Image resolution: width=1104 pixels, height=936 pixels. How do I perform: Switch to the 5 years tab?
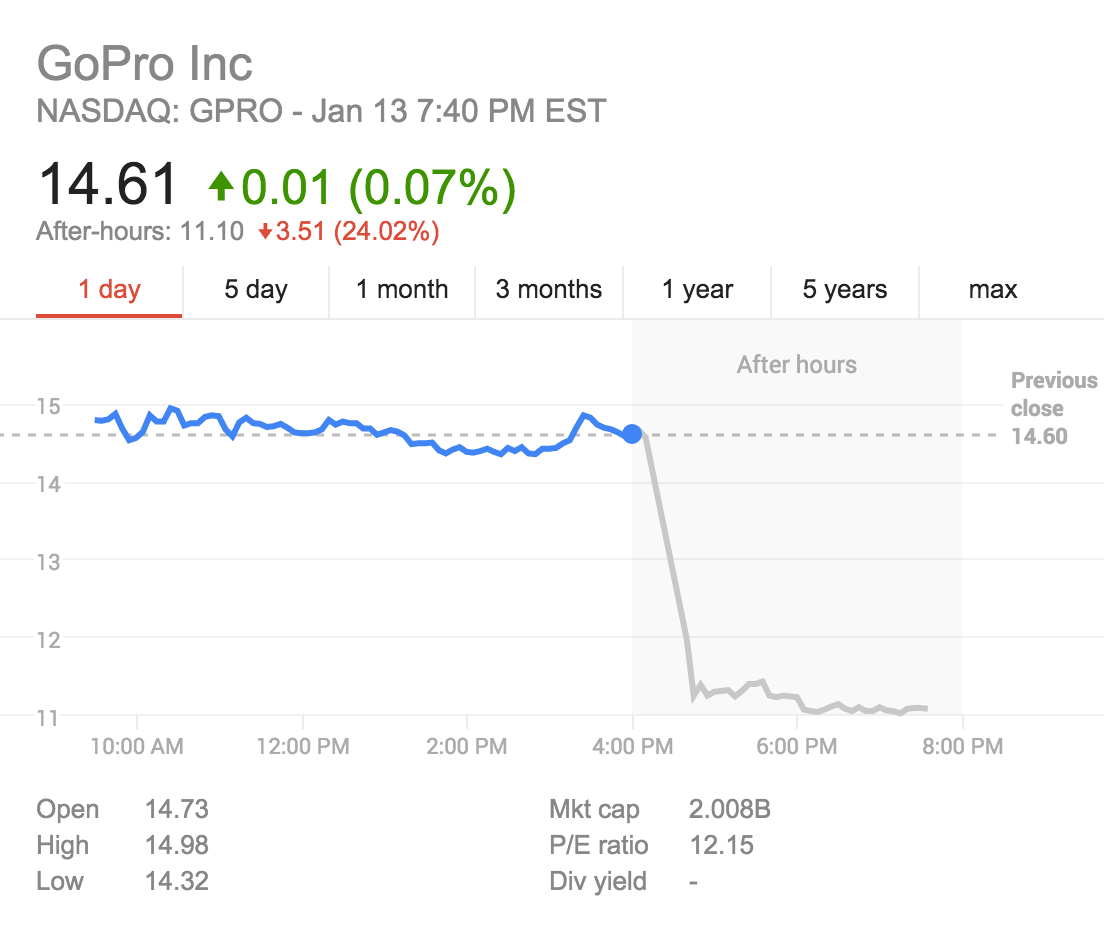click(845, 290)
